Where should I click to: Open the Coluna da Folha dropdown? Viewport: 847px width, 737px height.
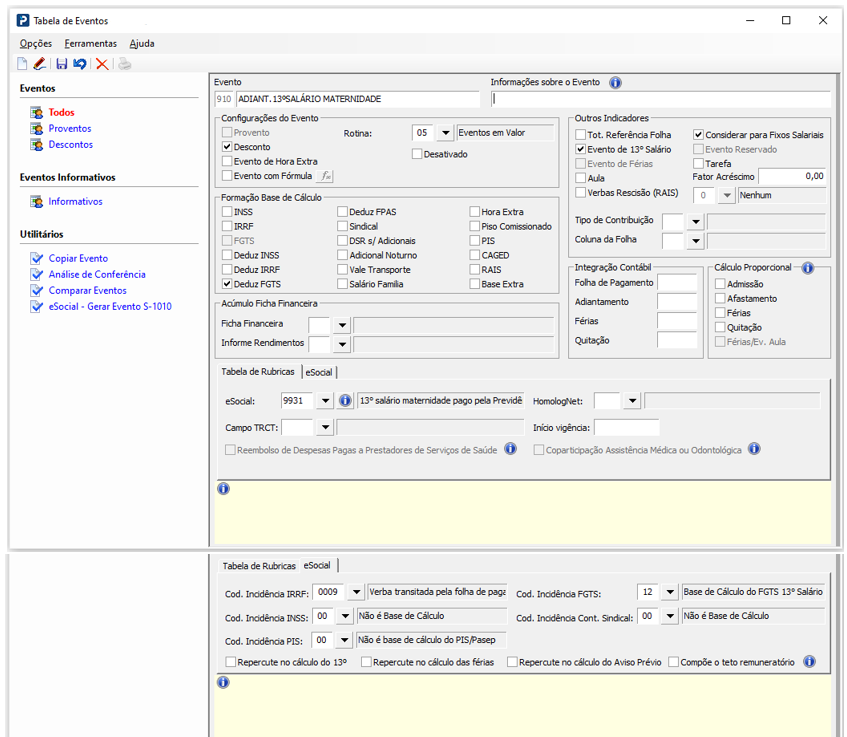tap(696, 241)
